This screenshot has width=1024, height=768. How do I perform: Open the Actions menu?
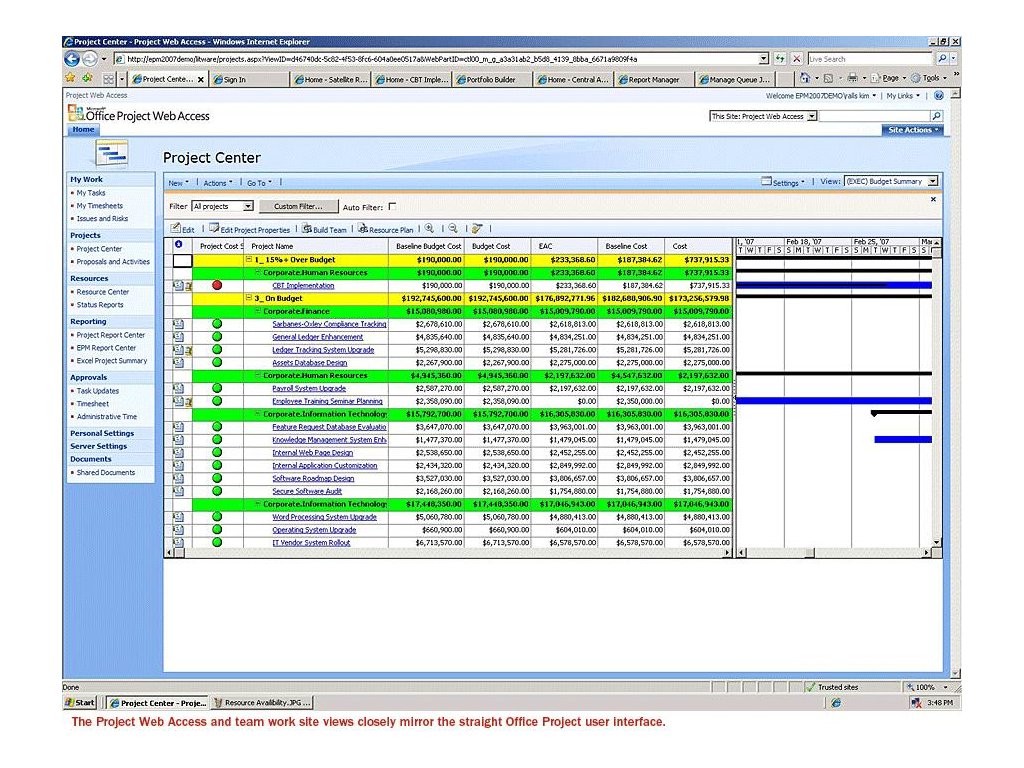coord(217,183)
